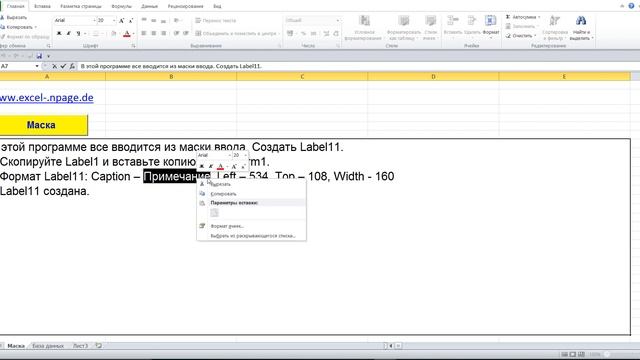Expand the Копировать dropdown arrow in clipboard
This screenshot has width=640, height=360.
(36, 27)
